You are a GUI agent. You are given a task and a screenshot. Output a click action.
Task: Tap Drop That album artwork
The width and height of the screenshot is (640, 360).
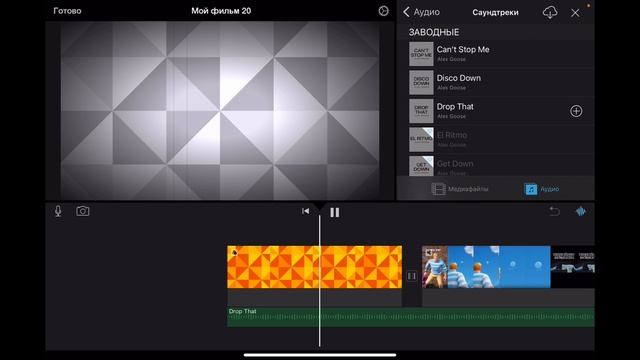coord(421,111)
